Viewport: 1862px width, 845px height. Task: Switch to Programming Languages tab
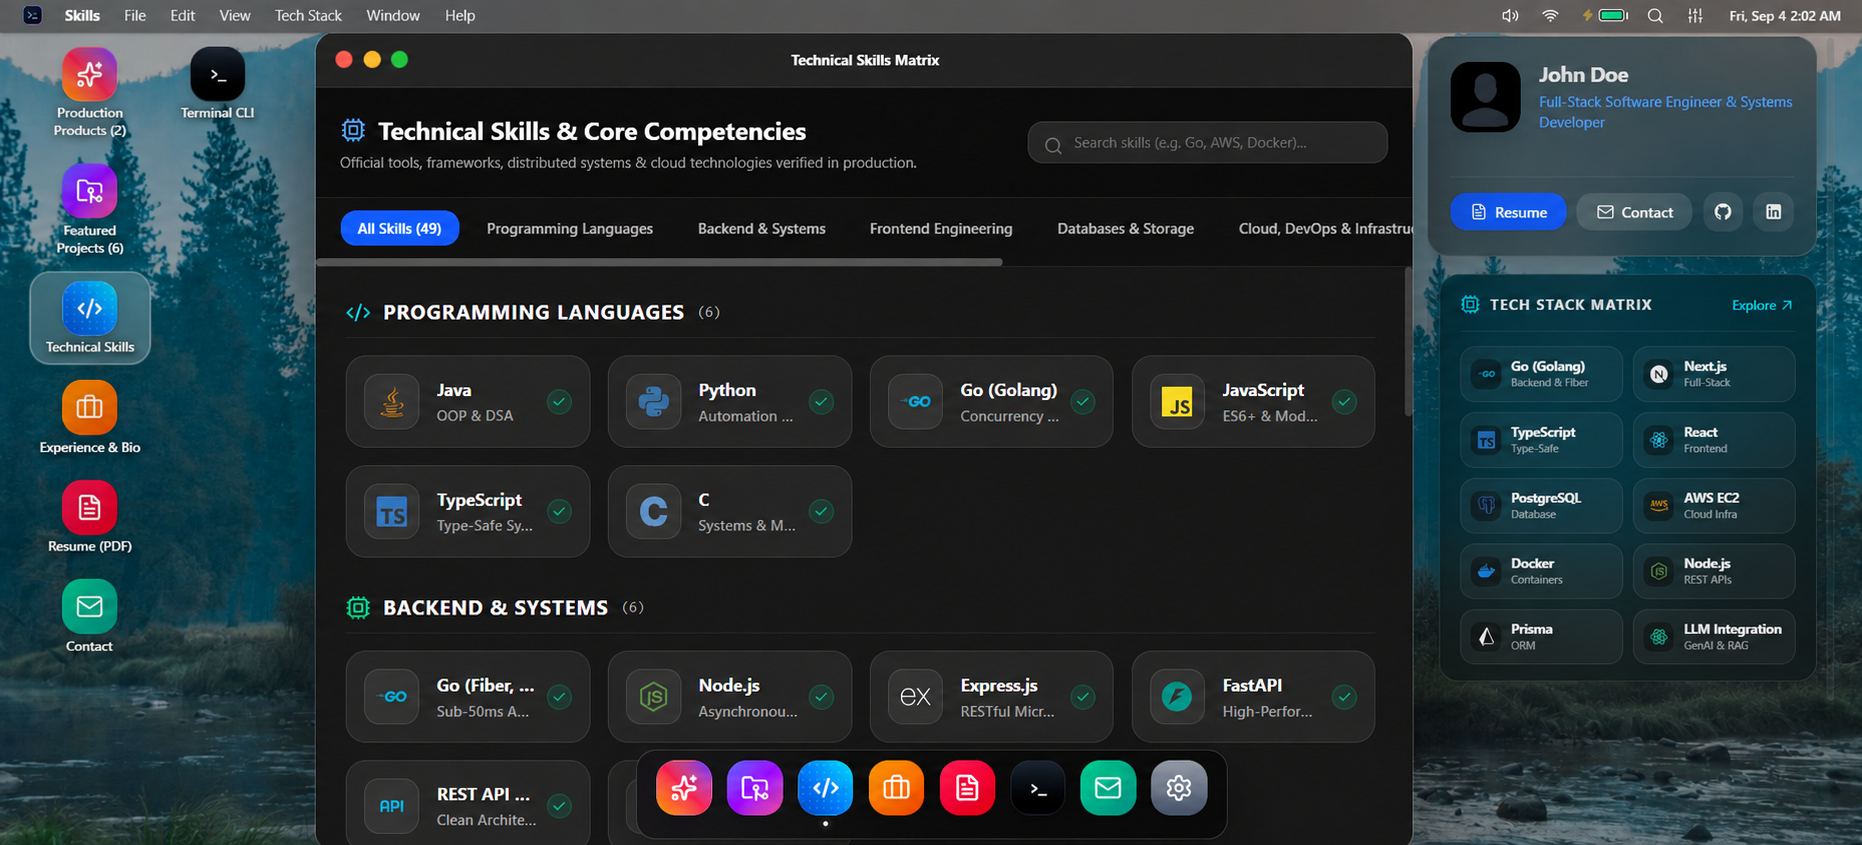pyautogui.click(x=570, y=228)
